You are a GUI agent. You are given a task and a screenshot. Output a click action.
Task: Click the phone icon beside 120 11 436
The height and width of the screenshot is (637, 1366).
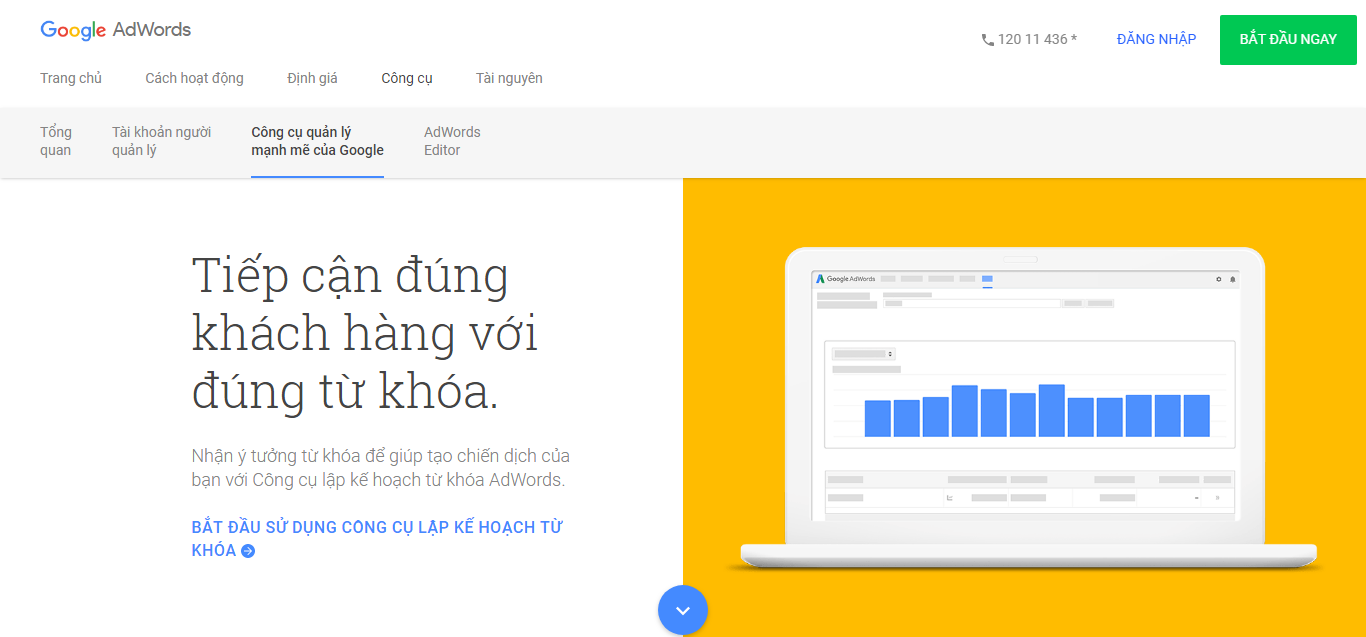tap(987, 40)
